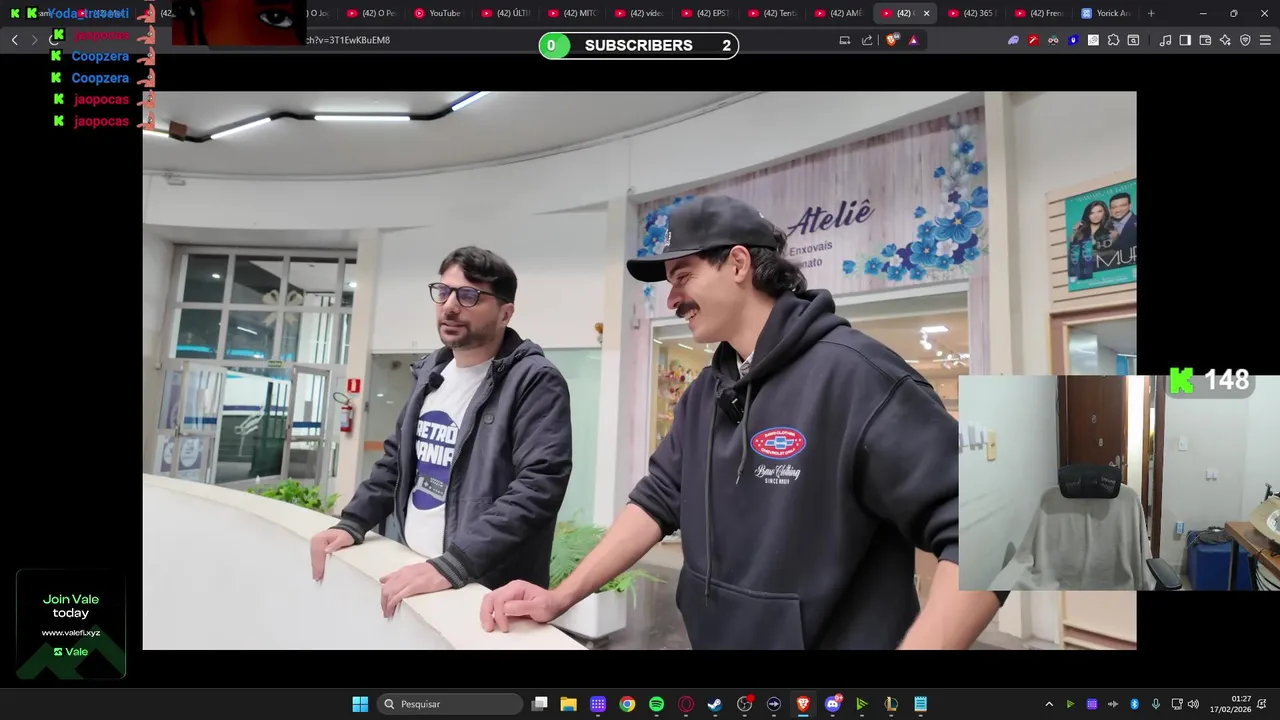Switch to the '(42) O Pe' tab
Image resolution: width=1280 pixels, height=720 pixels.
point(371,13)
